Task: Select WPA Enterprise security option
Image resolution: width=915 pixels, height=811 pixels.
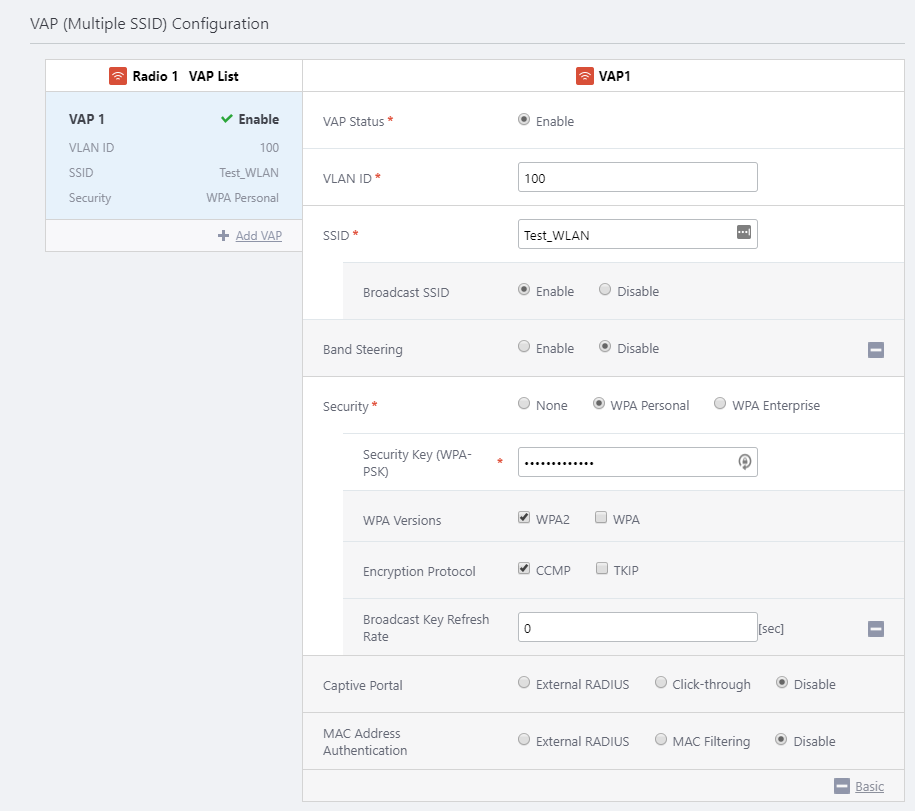Action: tap(720, 404)
